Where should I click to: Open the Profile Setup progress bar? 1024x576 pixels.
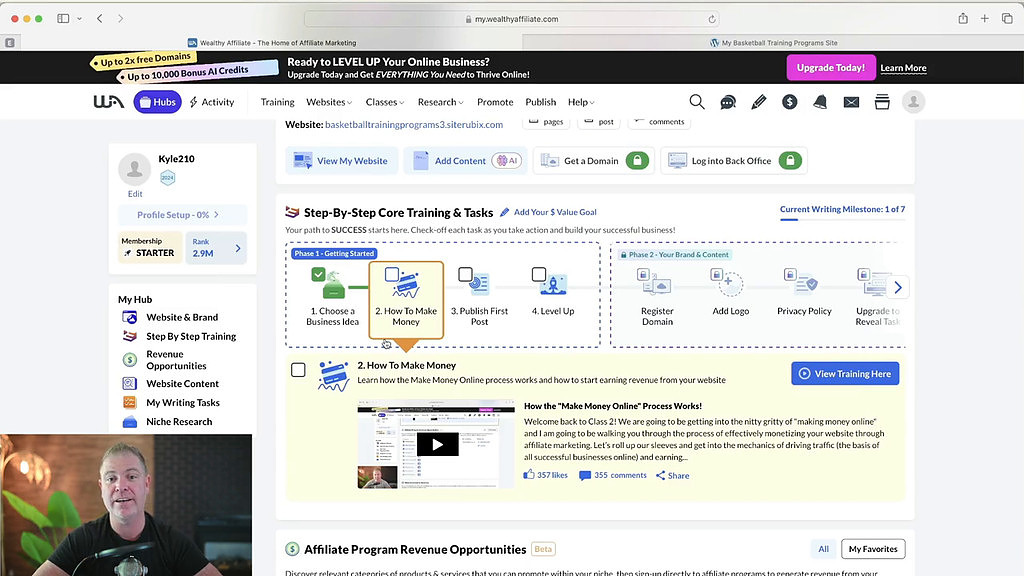click(181, 214)
